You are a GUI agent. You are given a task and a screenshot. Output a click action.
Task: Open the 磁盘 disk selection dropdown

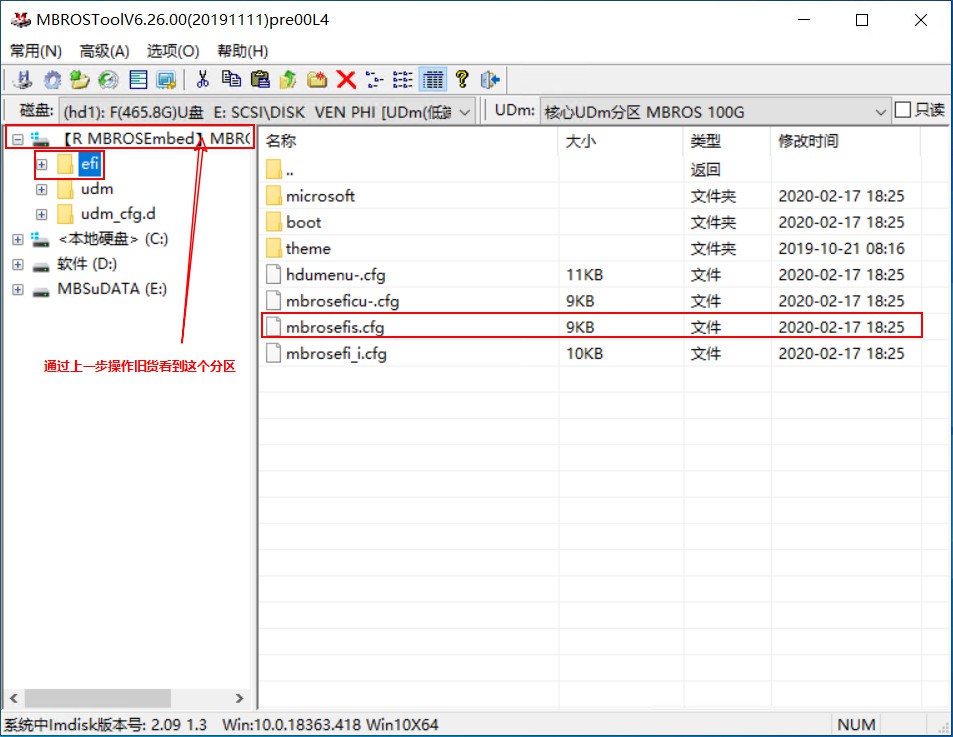[465, 112]
